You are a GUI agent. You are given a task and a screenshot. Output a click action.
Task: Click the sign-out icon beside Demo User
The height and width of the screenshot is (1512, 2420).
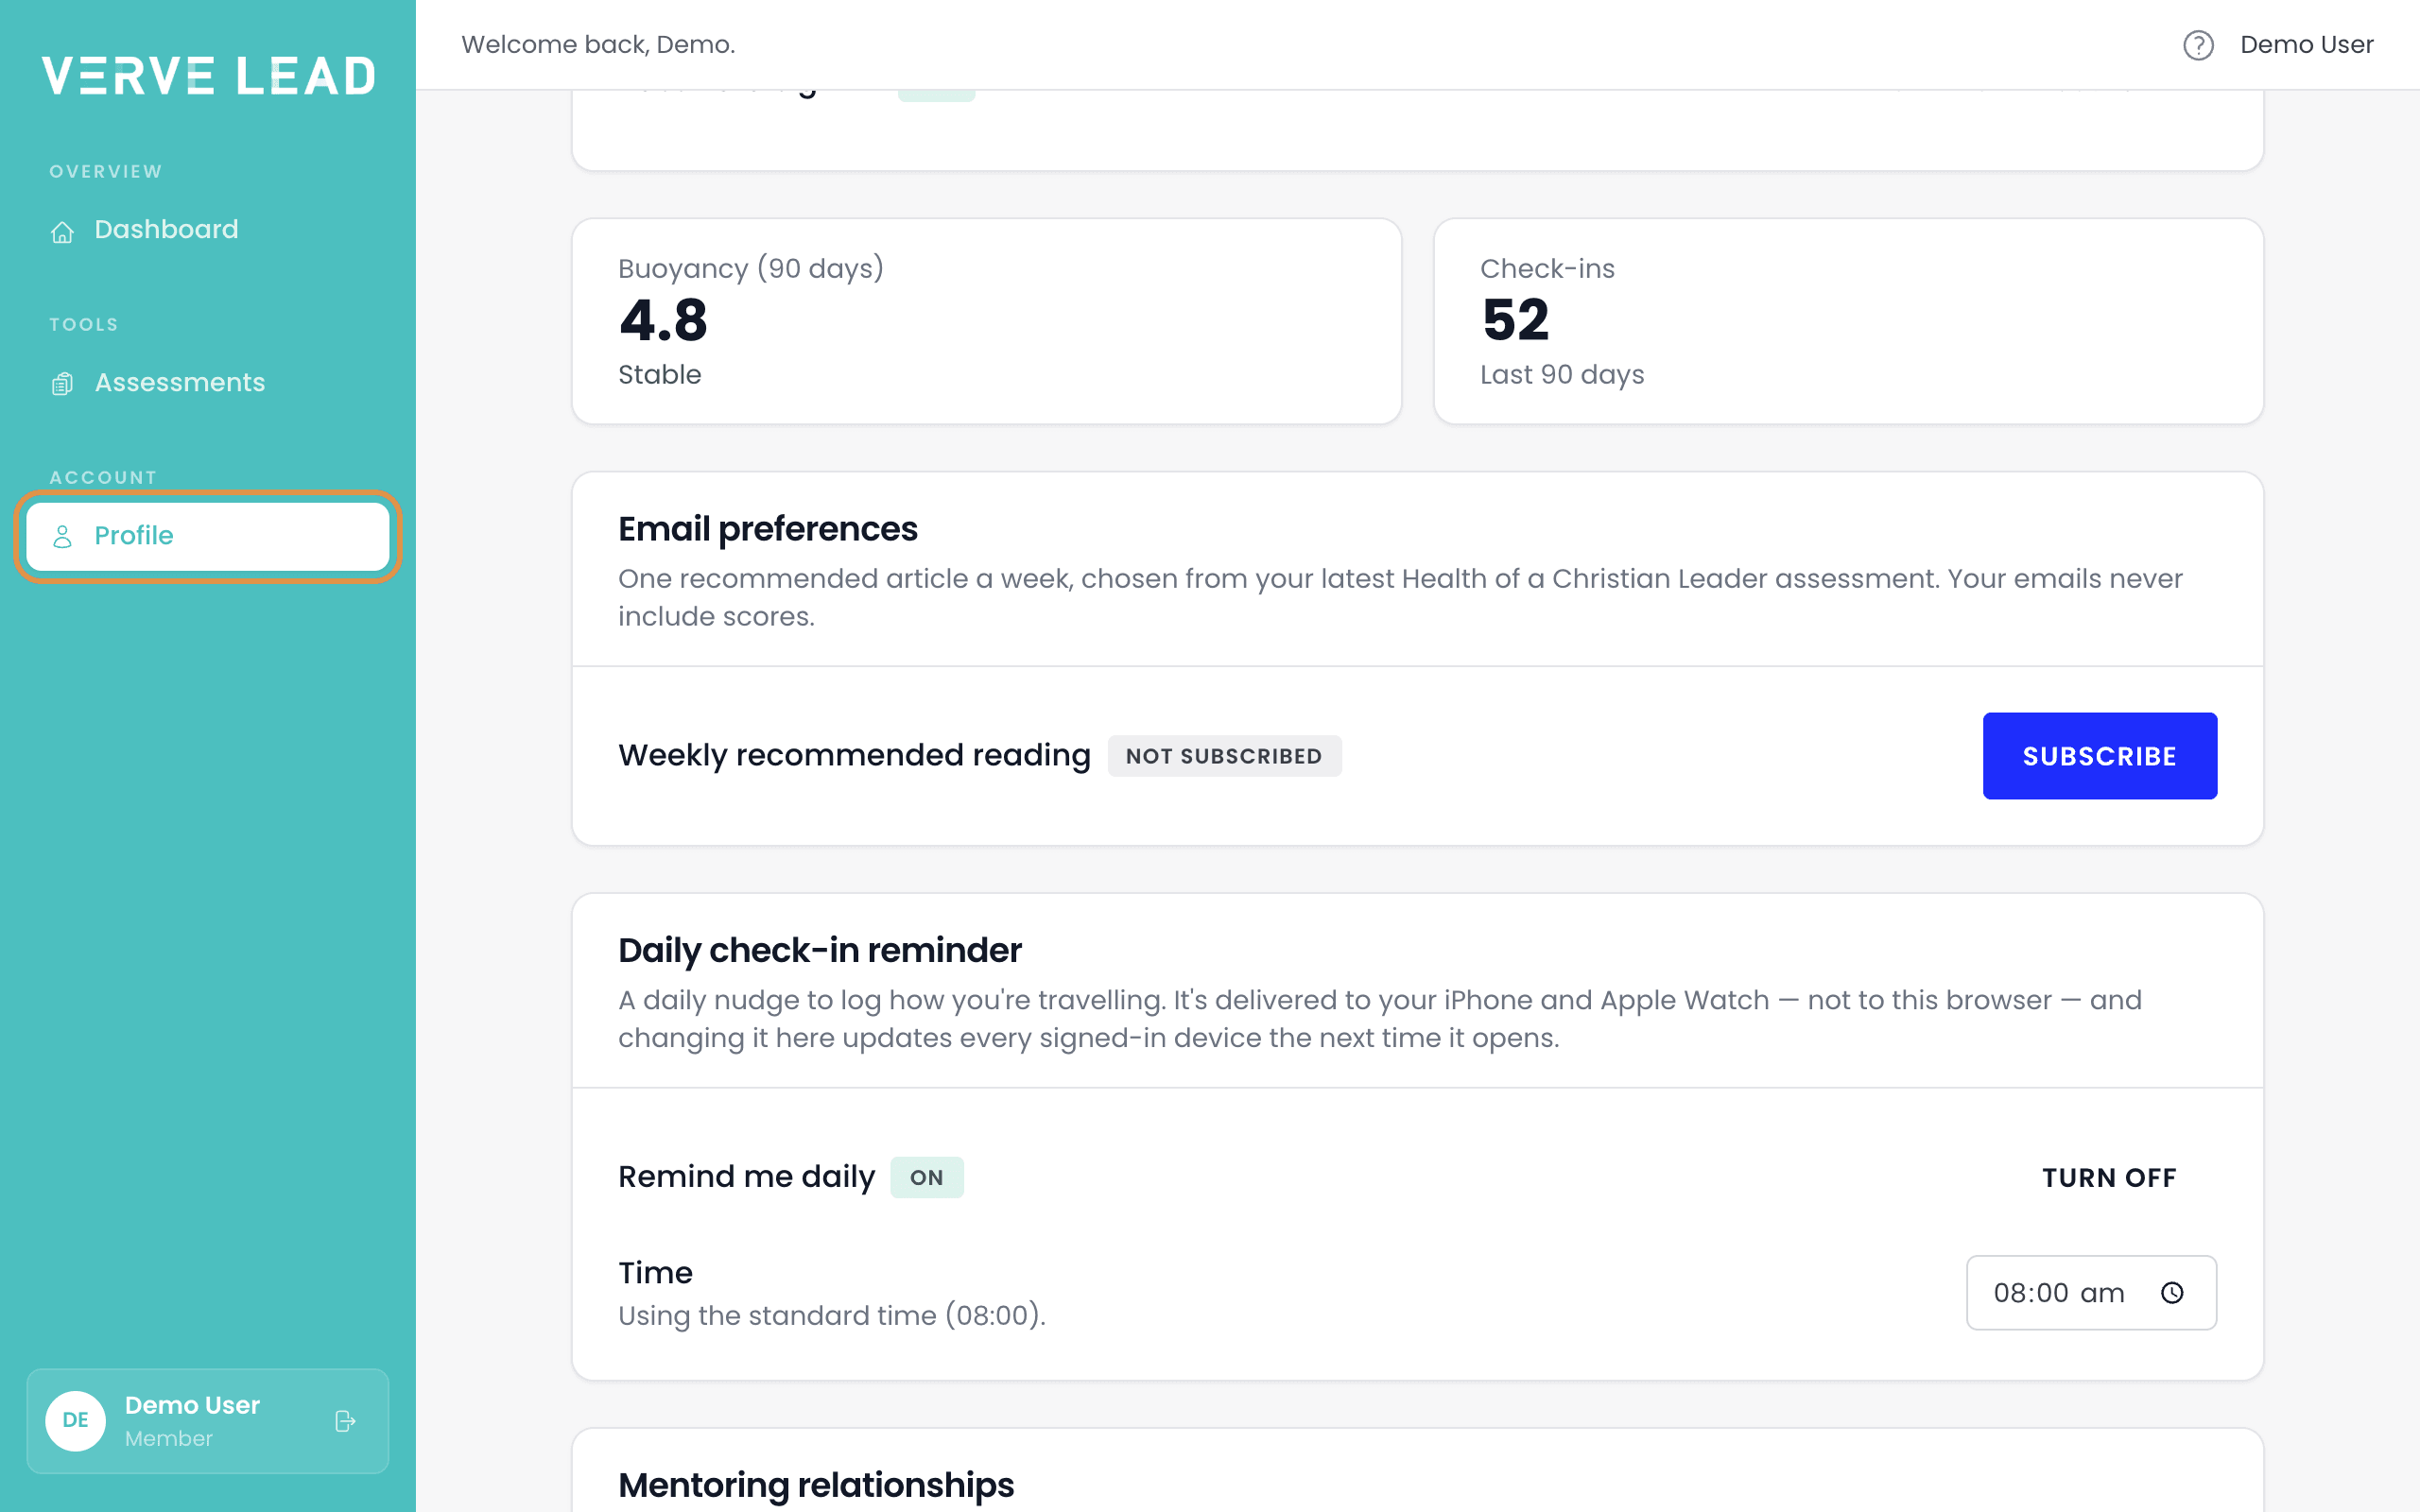[x=345, y=1421]
